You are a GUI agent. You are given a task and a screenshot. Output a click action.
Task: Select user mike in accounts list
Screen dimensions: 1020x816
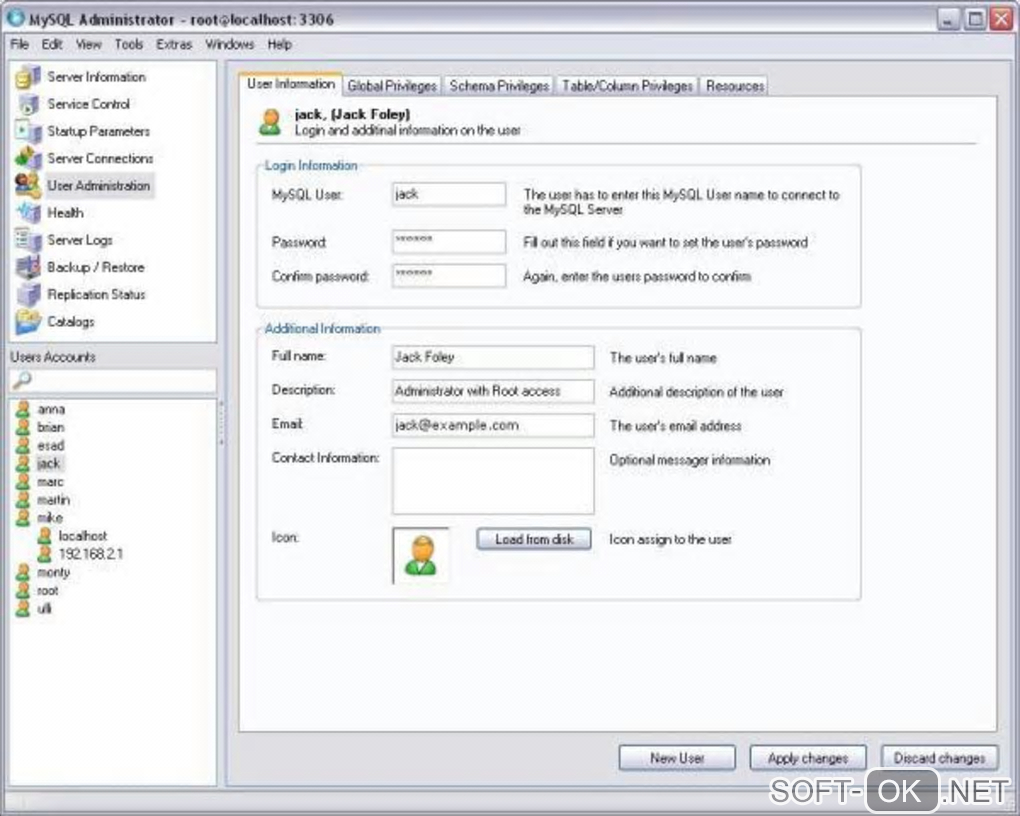point(49,518)
